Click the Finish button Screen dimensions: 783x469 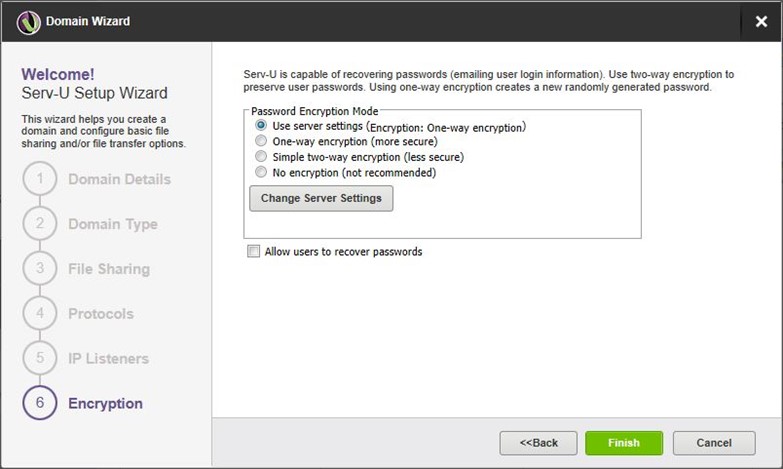624,443
